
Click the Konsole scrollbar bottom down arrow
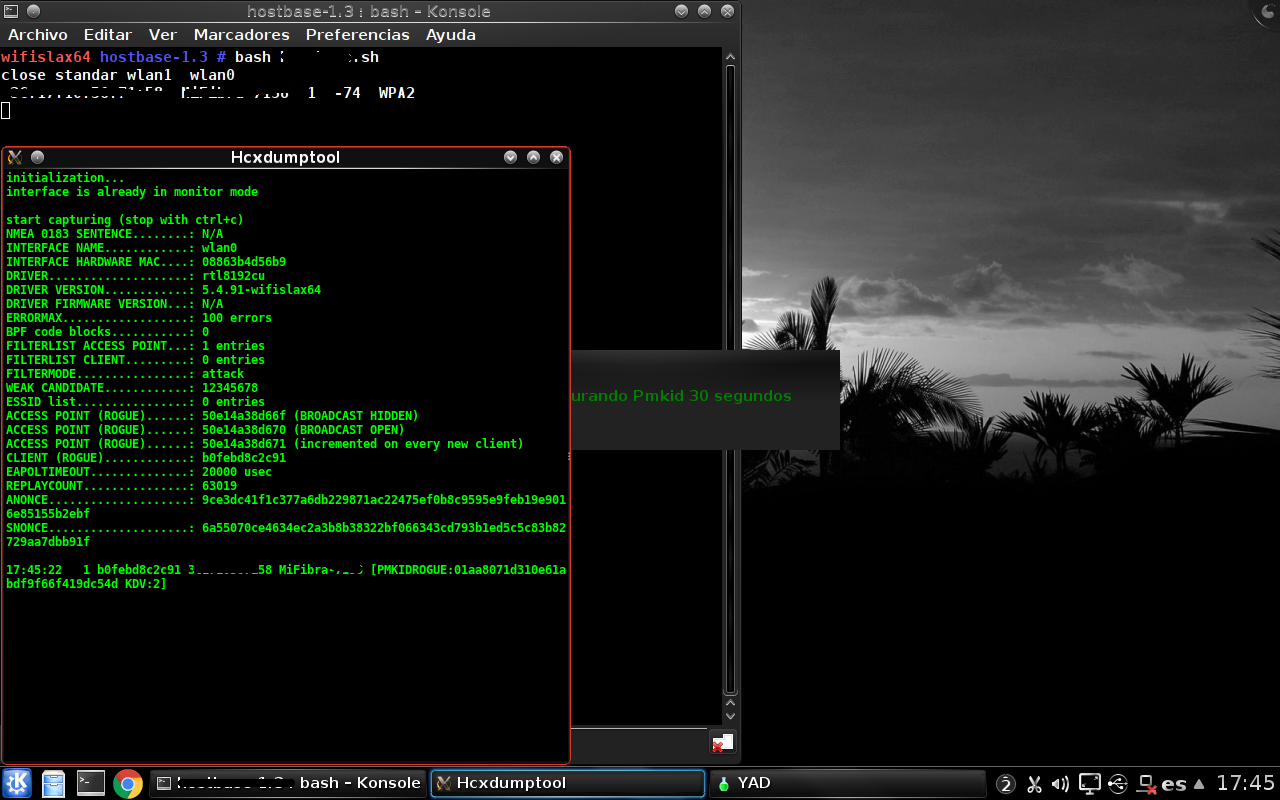pyautogui.click(x=730, y=716)
